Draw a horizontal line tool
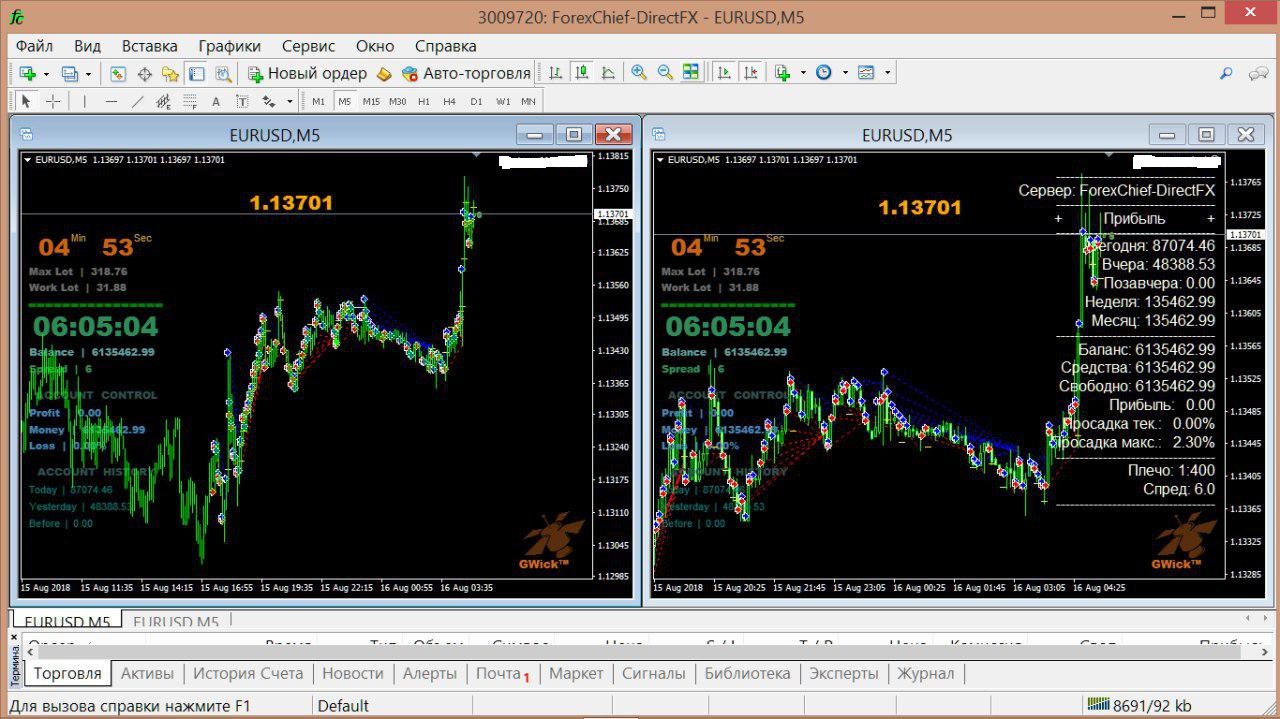This screenshot has width=1280, height=719. [111, 101]
